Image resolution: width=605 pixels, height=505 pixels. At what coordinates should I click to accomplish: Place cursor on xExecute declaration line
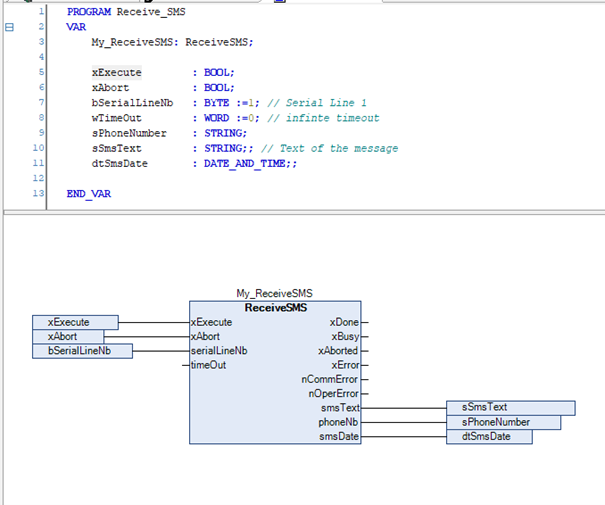tap(163, 73)
